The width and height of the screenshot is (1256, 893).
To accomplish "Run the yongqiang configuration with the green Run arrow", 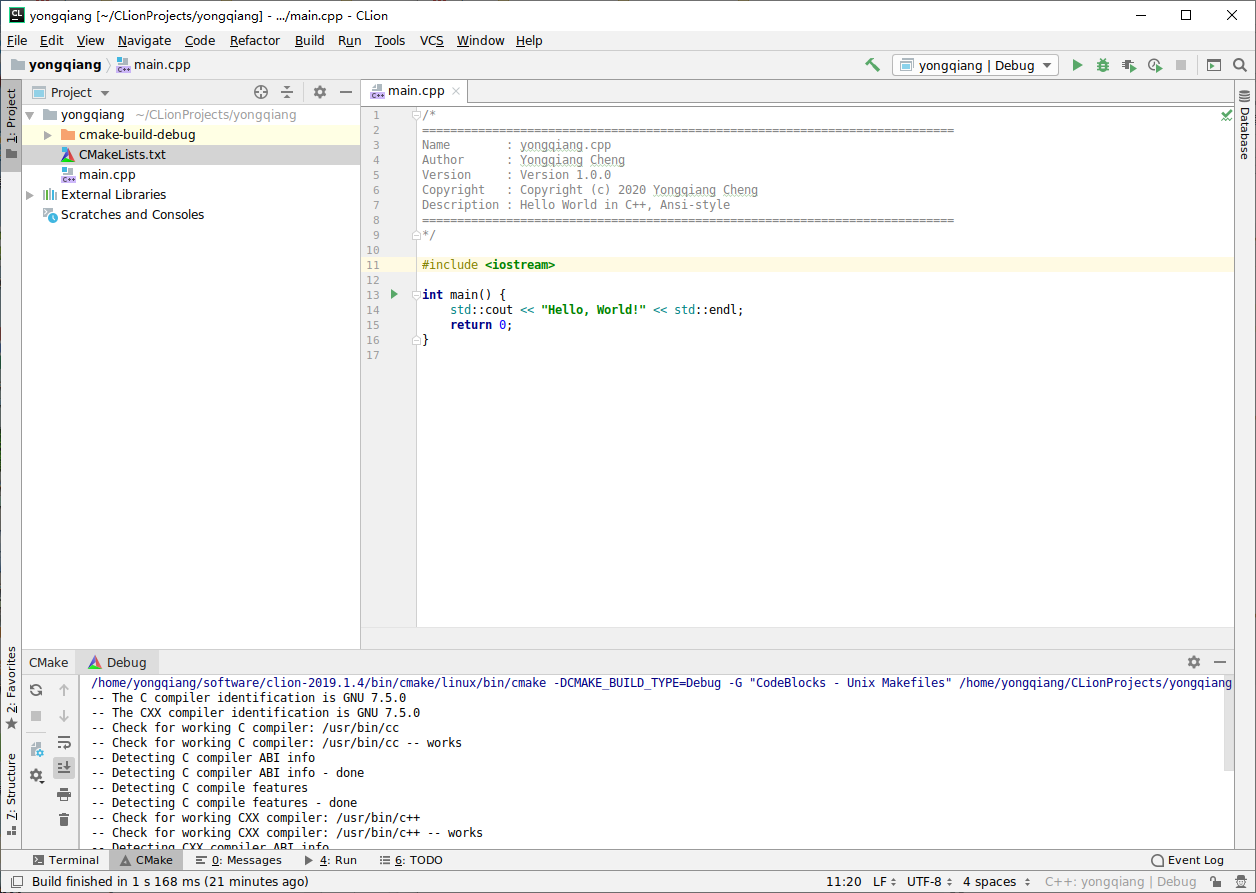I will click(x=1077, y=64).
